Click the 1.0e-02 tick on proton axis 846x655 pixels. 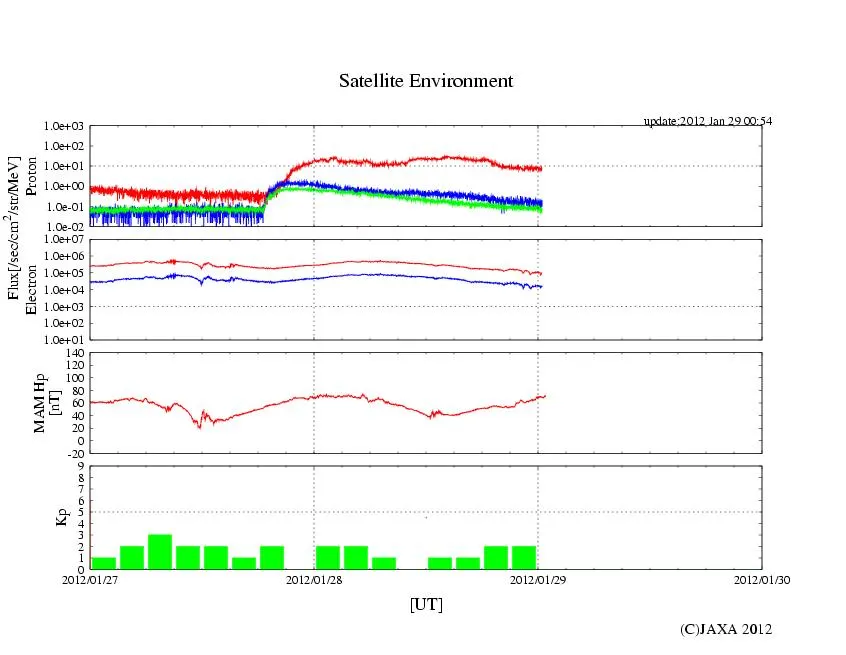tap(66, 227)
